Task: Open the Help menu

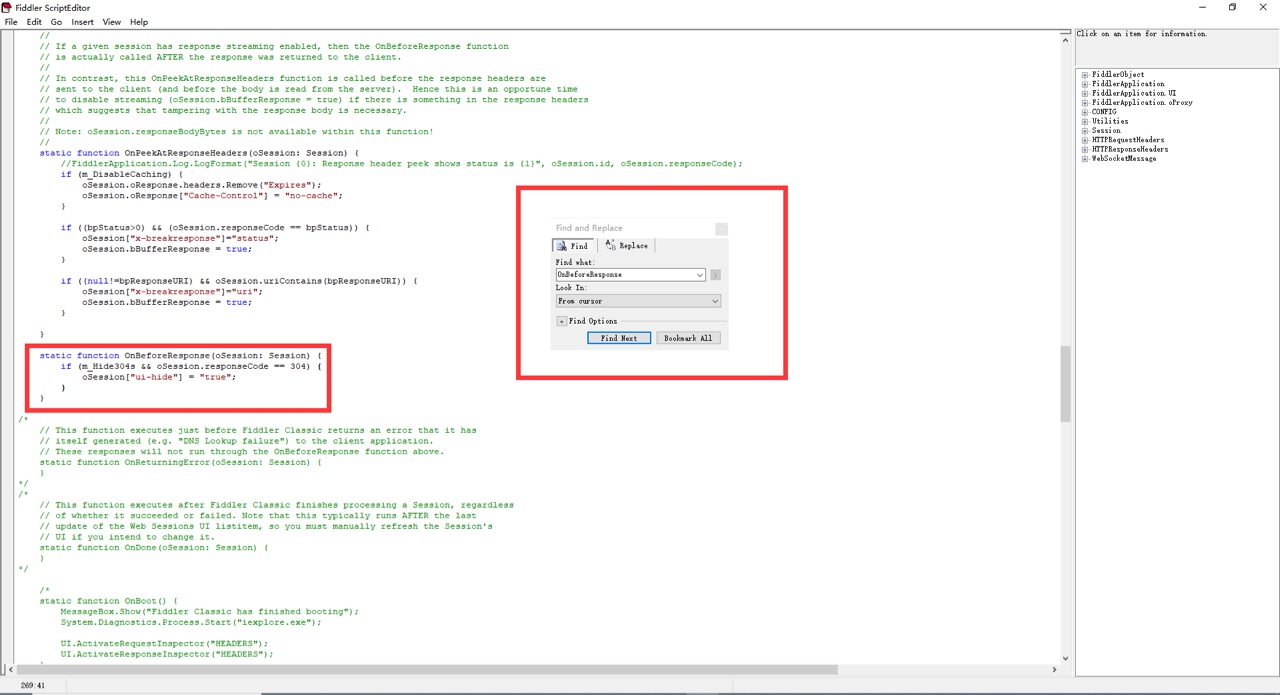Action: (139, 21)
